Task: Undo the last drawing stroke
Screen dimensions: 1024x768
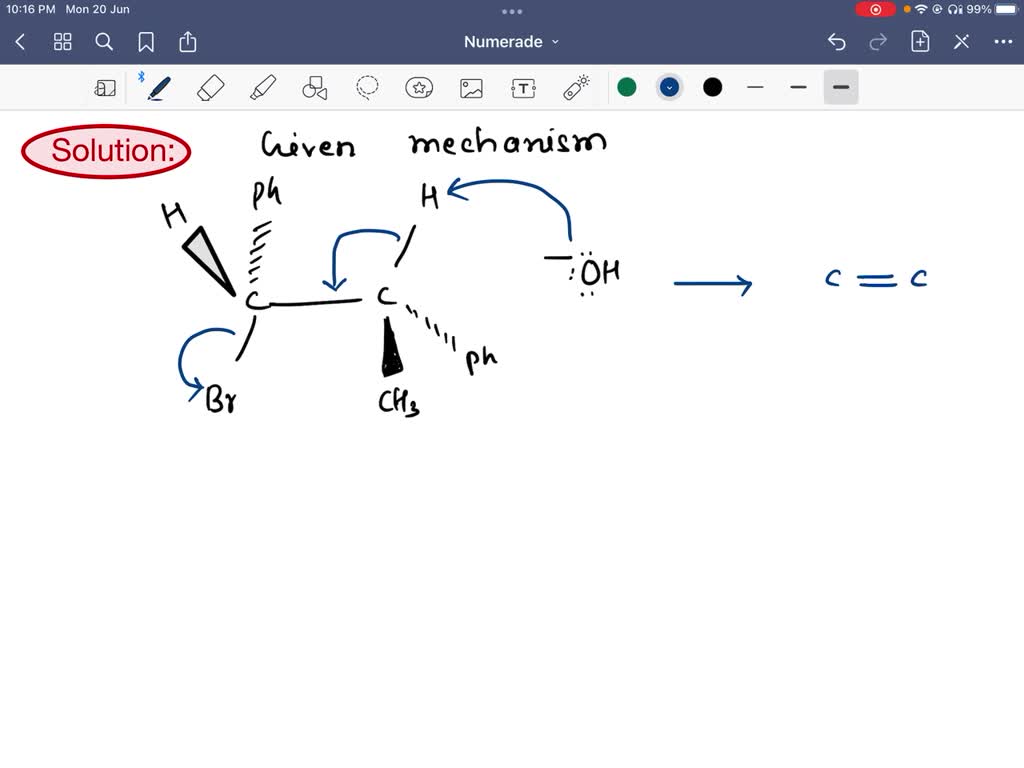Action: pyautogui.click(x=837, y=41)
